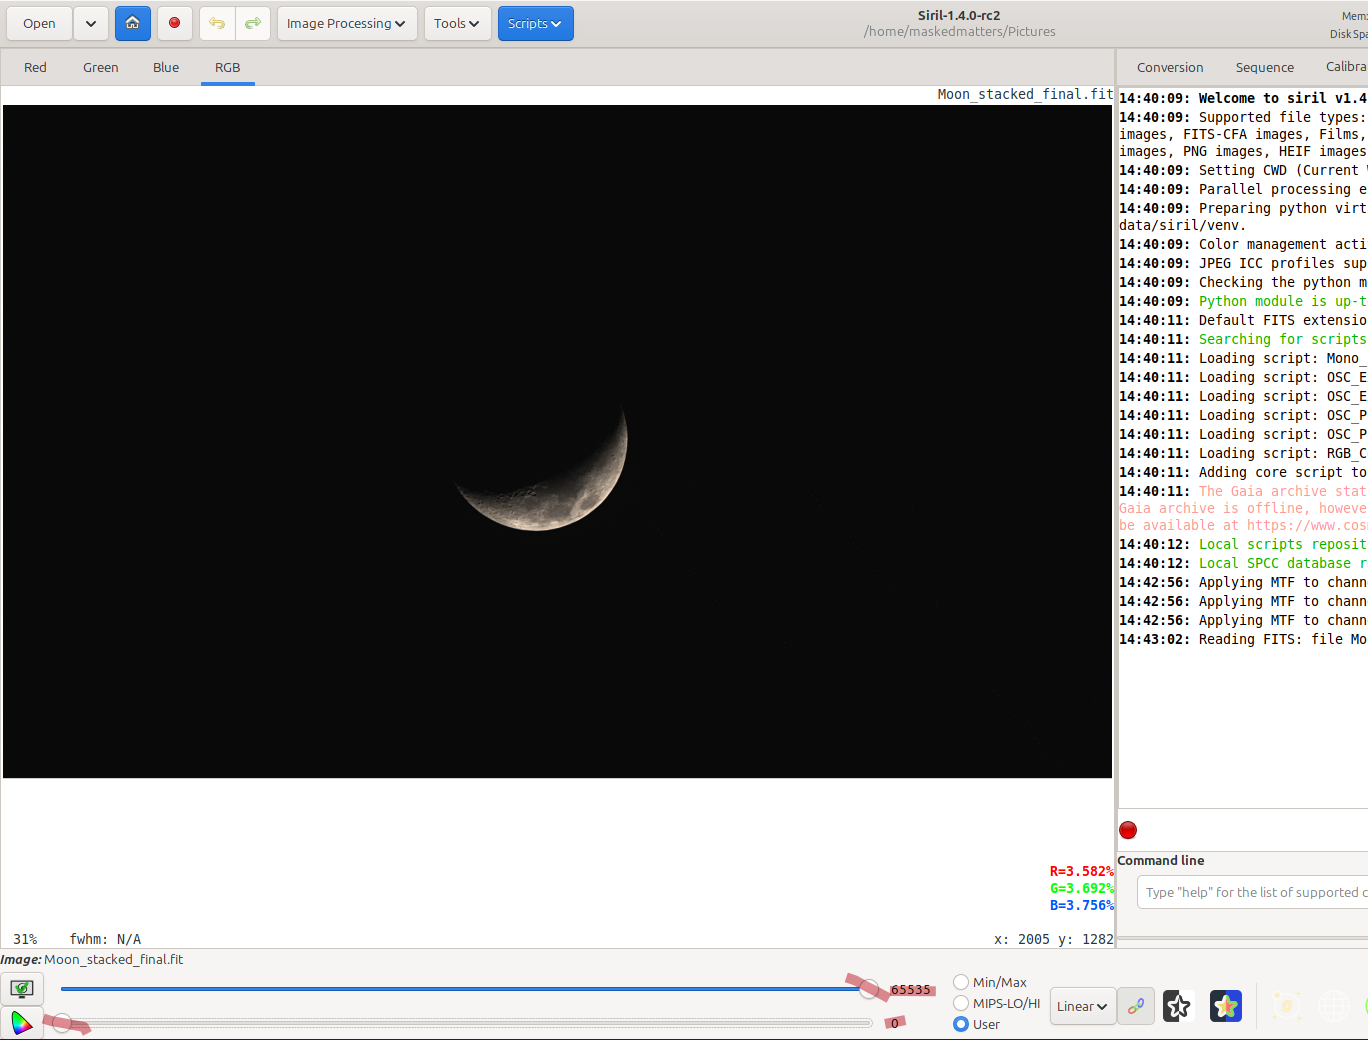Click the home working directory icon
This screenshot has width=1368, height=1040.
pos(132,23)
